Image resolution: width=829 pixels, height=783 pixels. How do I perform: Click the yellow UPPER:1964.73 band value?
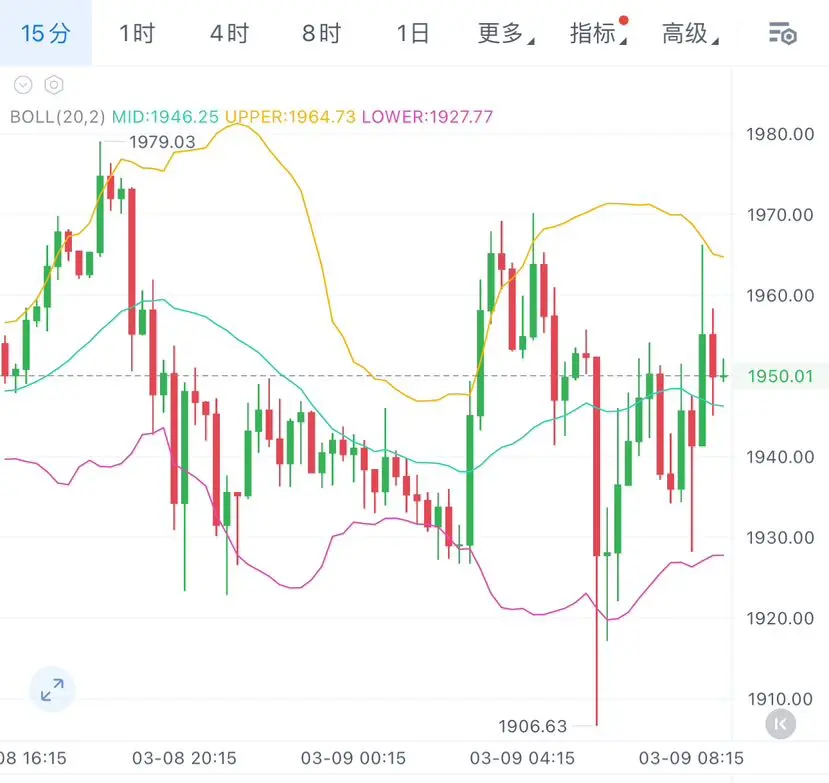pos(290,116)
